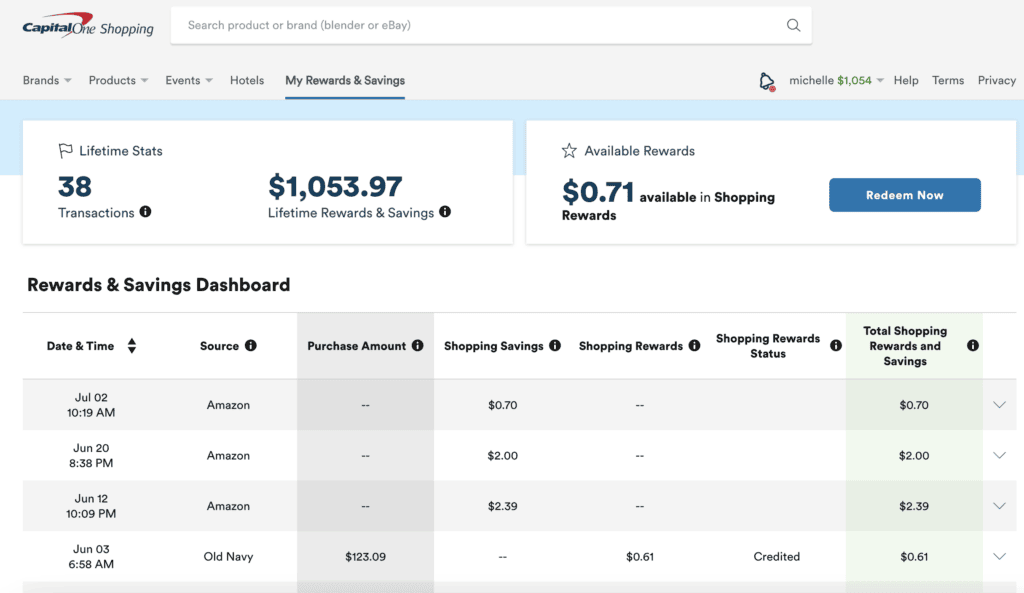Switch to the Hotels section
Viewport: 1024px width, 593px height.
(x=246, y=80)
